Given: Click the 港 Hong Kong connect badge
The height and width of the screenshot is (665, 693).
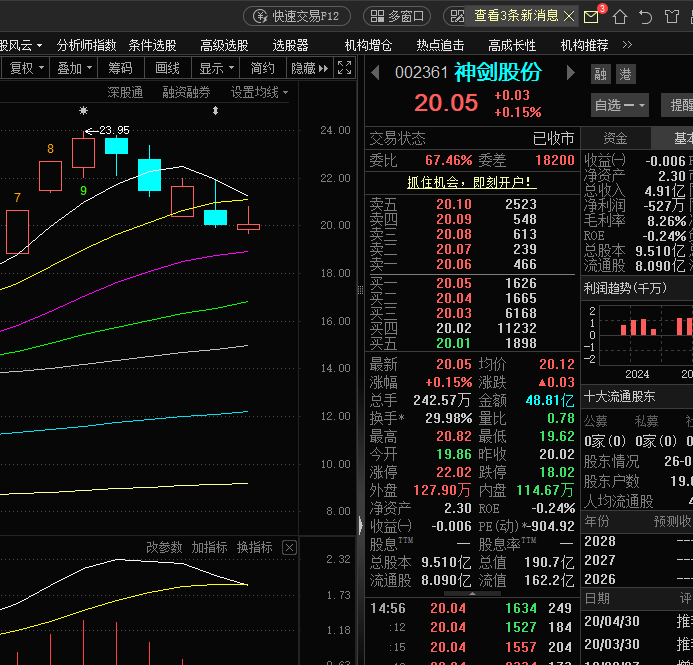Looking at the screenshot, I should (625, 74).
